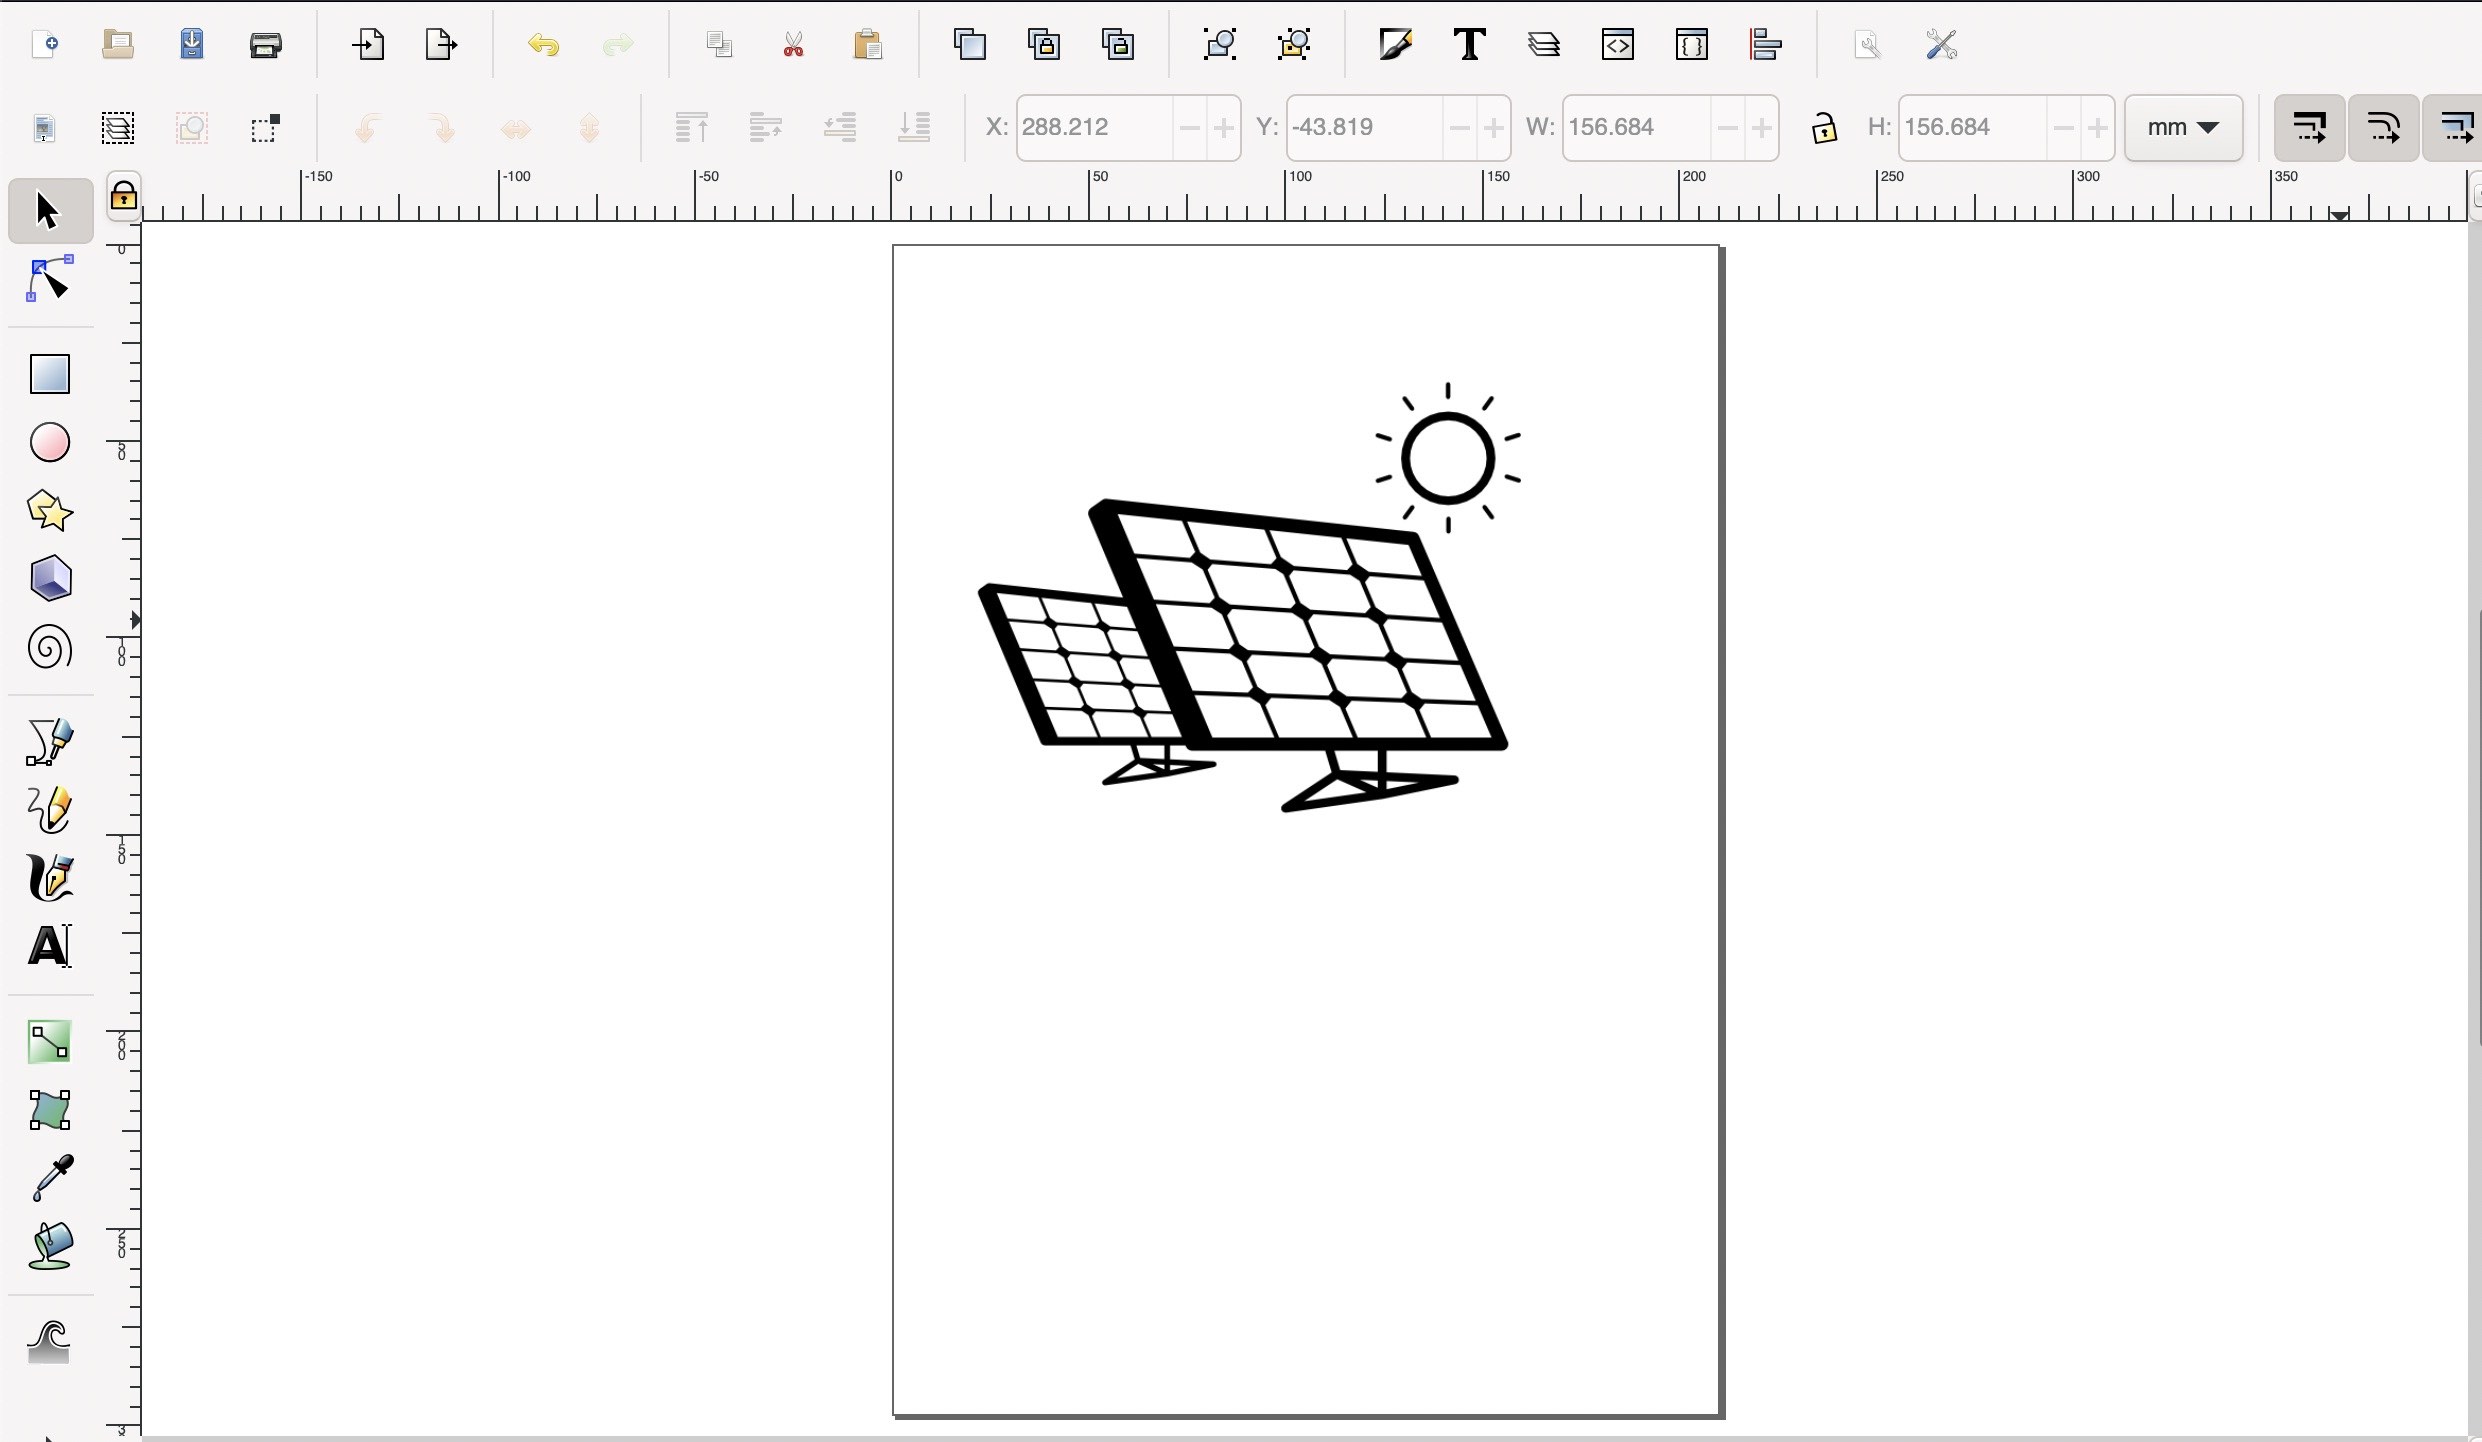Increase the X value with plus
Image resolution: width=2482 pixels, height=1442 pixels.
[1223, 128]
